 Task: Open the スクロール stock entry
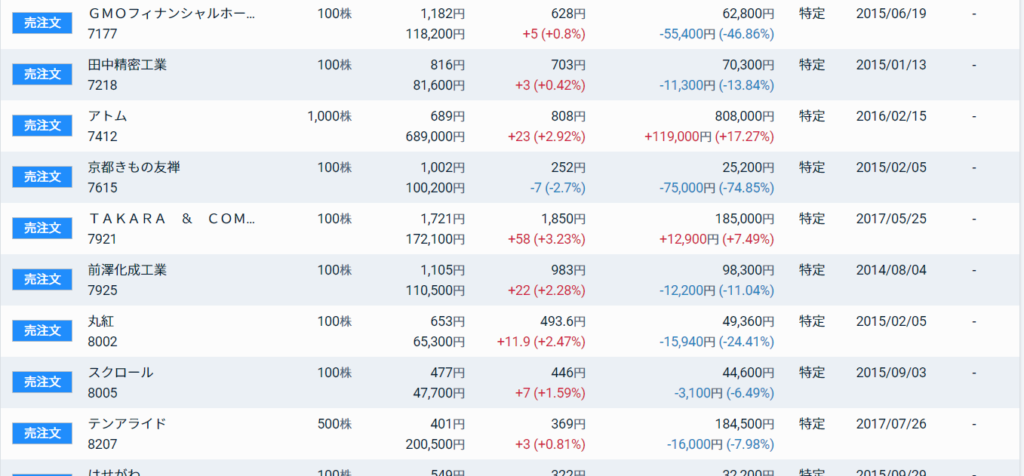coord(121,372)
